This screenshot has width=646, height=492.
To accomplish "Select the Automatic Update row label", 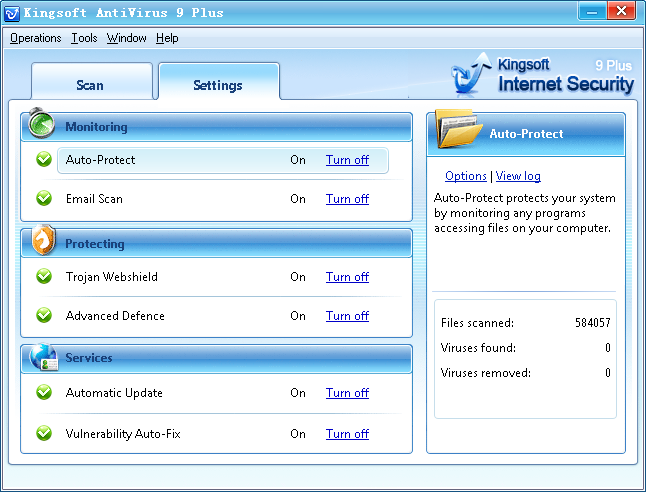I will pos(114,393).
